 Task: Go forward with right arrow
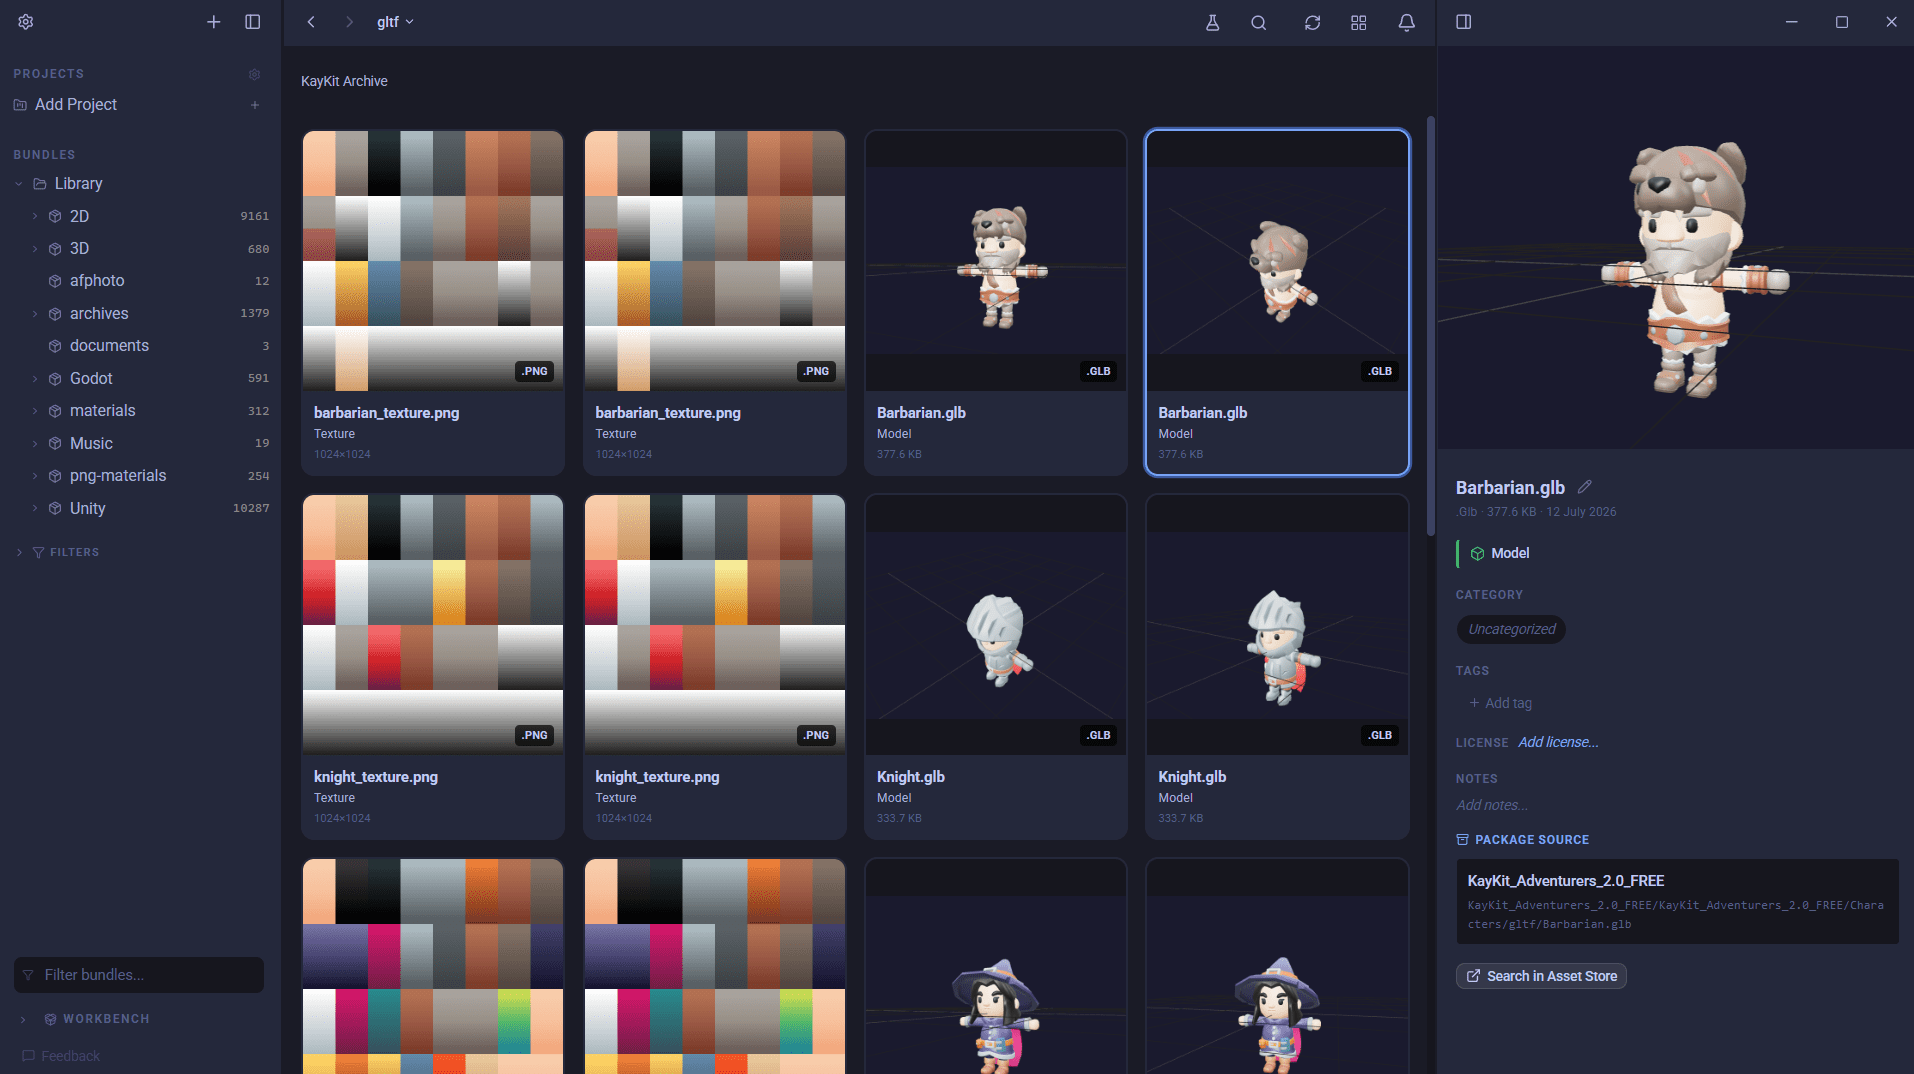349,22
